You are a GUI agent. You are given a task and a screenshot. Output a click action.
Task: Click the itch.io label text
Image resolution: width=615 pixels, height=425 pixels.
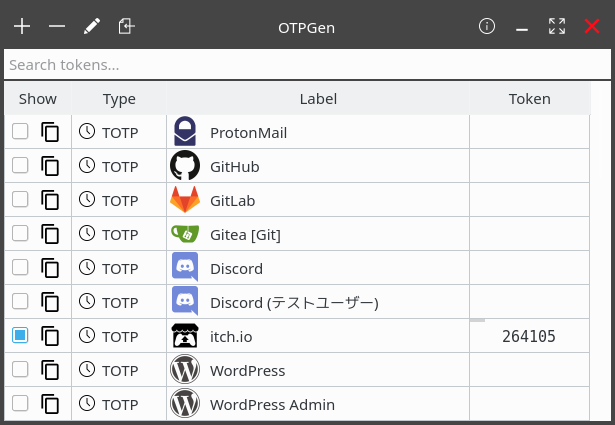(231, 337)
